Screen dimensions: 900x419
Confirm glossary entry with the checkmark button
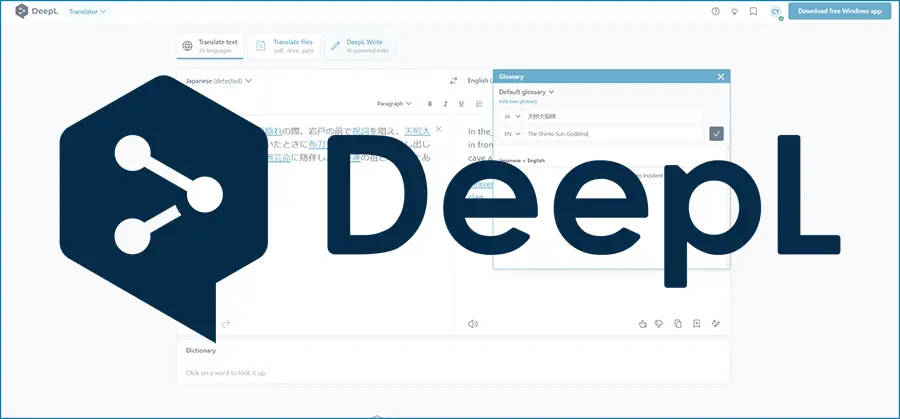[x=716, y=133]
